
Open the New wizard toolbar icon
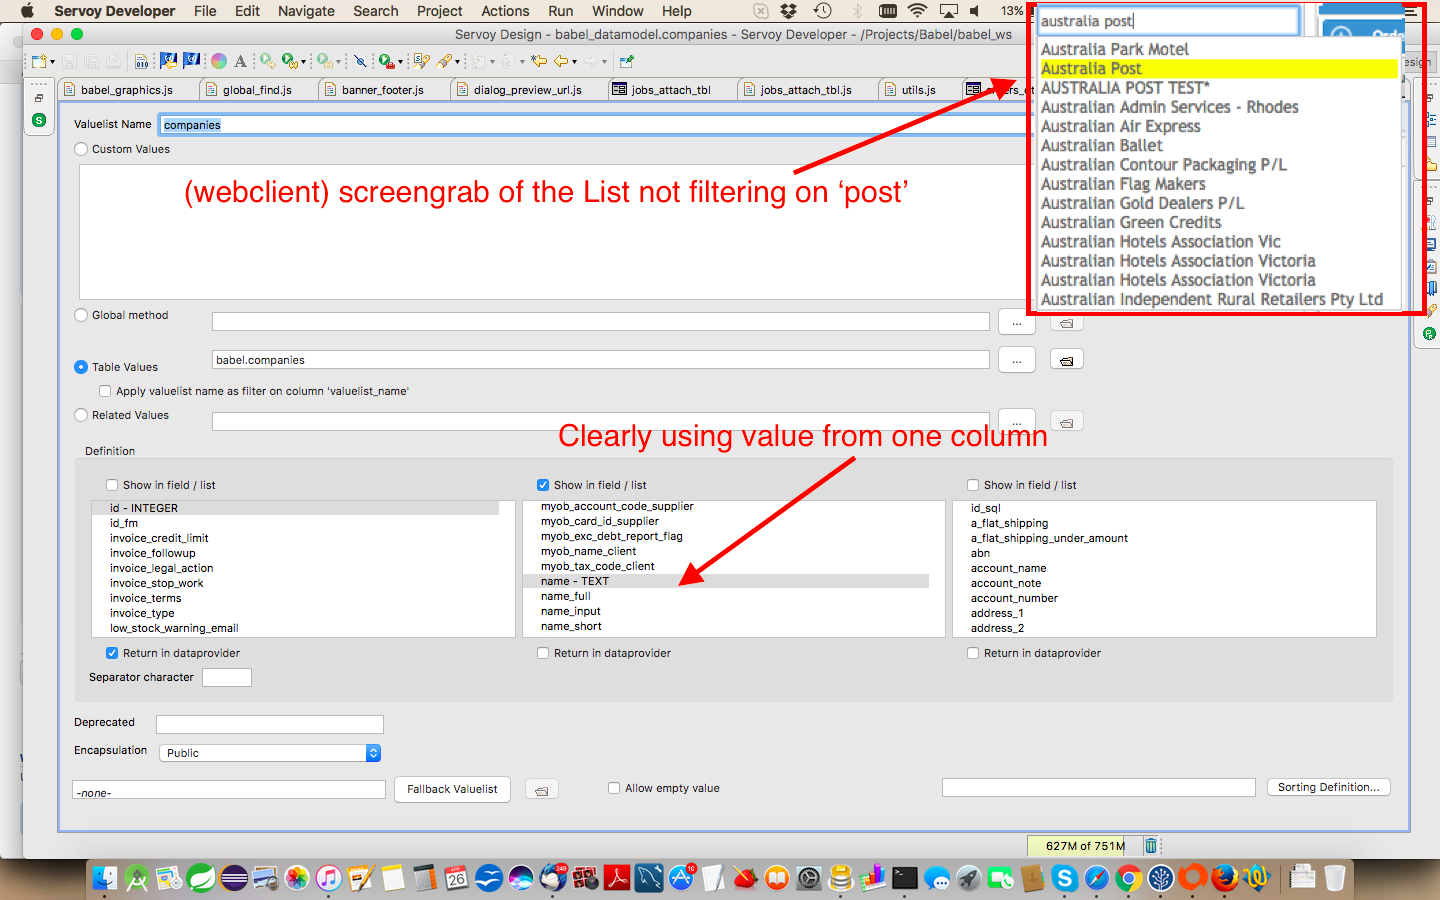[37, 61]
